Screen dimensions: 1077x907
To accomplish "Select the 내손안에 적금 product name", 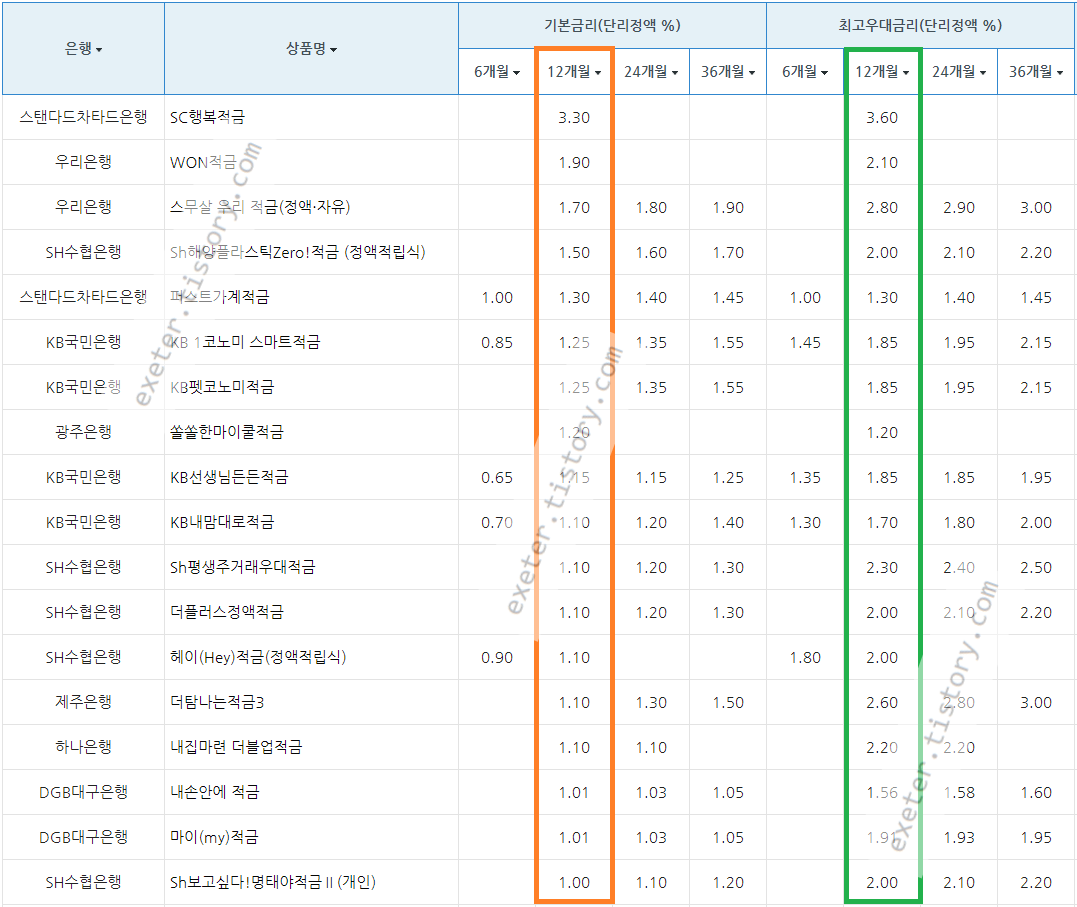I will [x=214, y=792].
